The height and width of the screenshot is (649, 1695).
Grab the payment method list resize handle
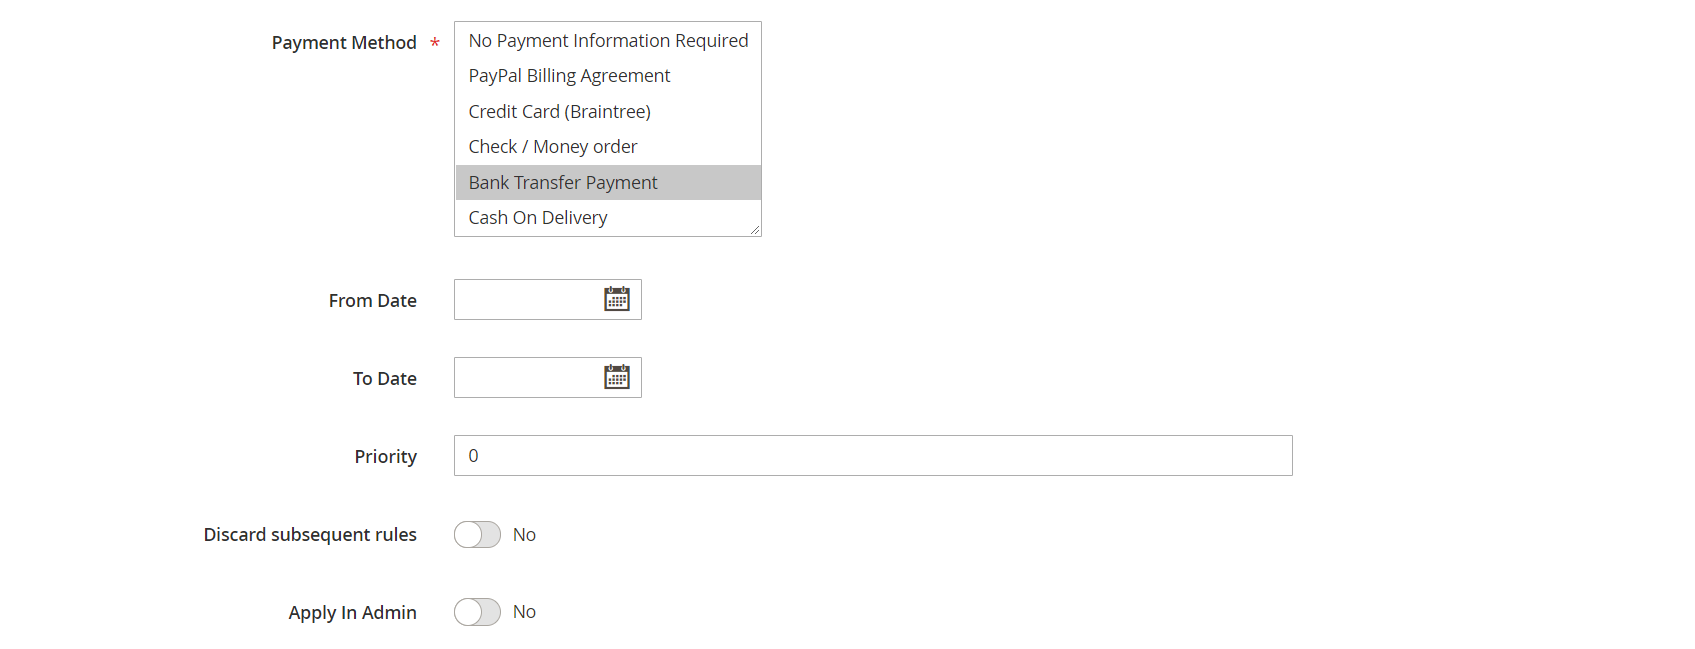755,231
